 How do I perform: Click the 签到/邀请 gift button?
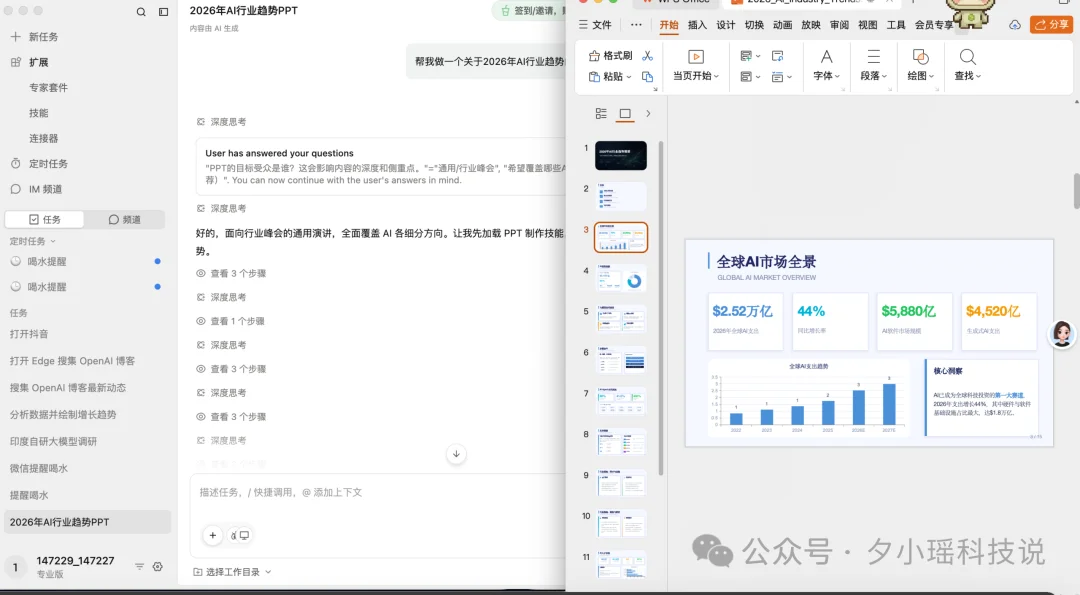[x=529, y=11]
